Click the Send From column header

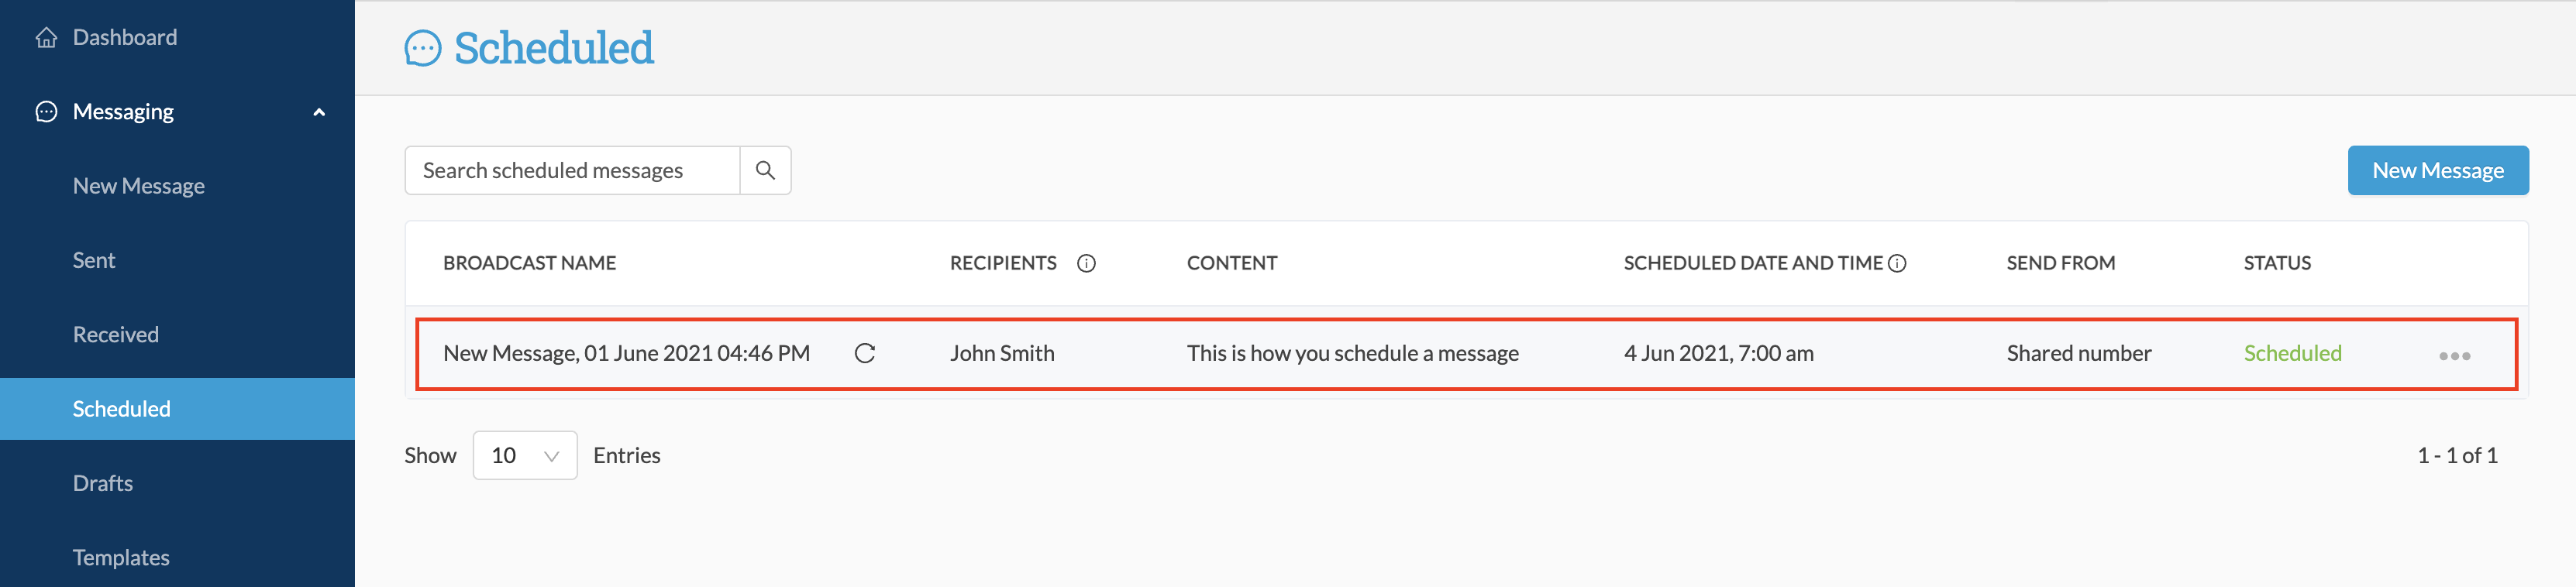[x=2060, y=263]
